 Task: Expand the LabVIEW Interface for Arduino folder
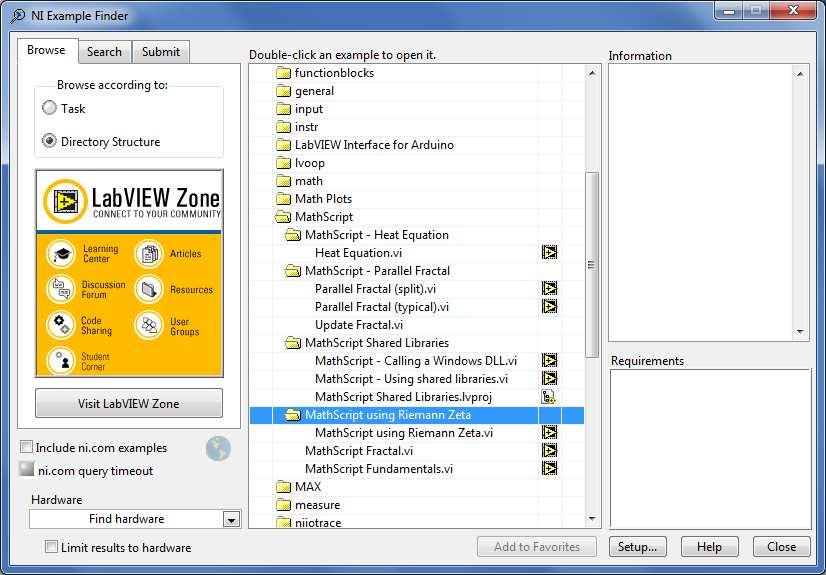click(283, 145)
